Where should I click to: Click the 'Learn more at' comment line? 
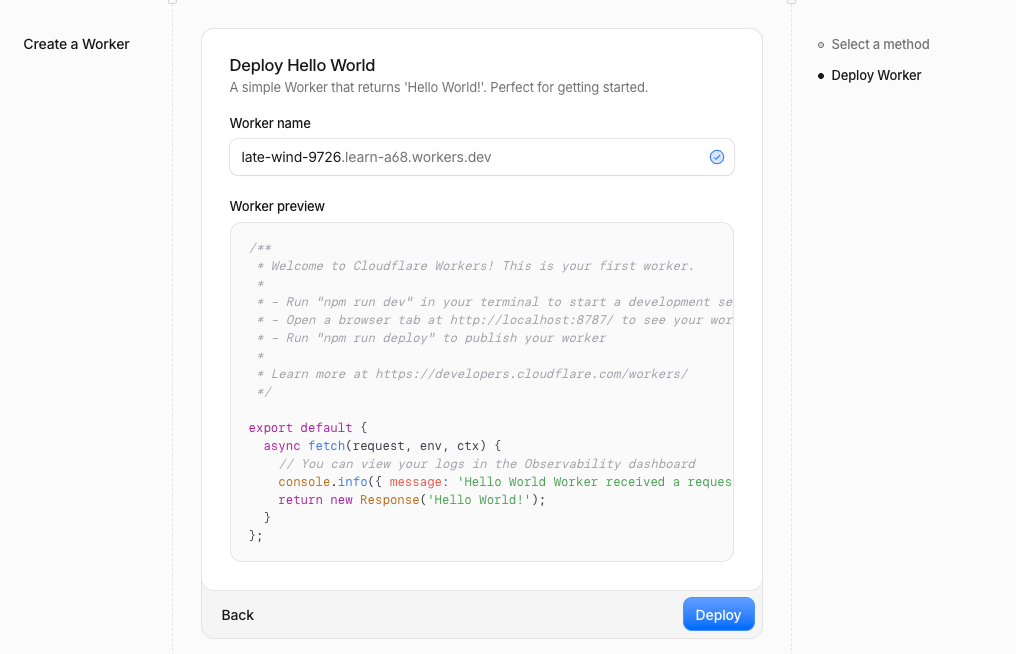pos(472,374)
